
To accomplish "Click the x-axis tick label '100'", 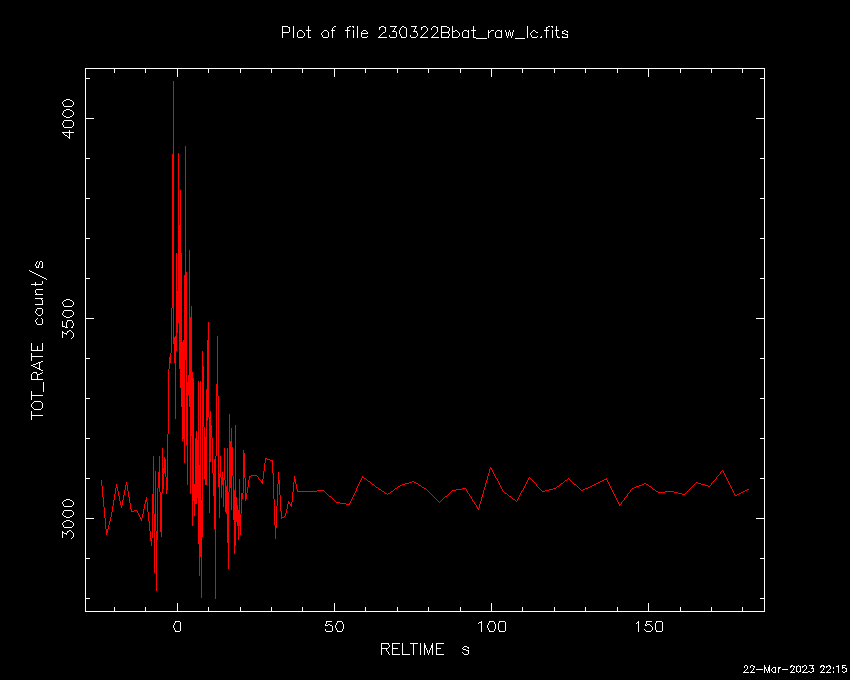I will coord(491,627).
